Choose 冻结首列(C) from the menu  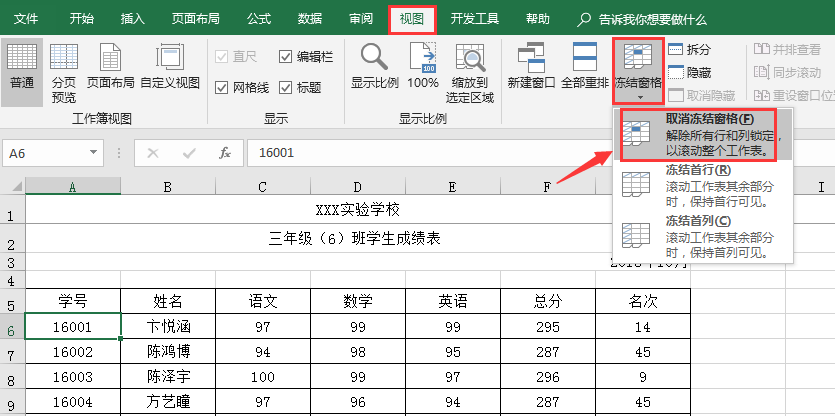click(703, 236)
